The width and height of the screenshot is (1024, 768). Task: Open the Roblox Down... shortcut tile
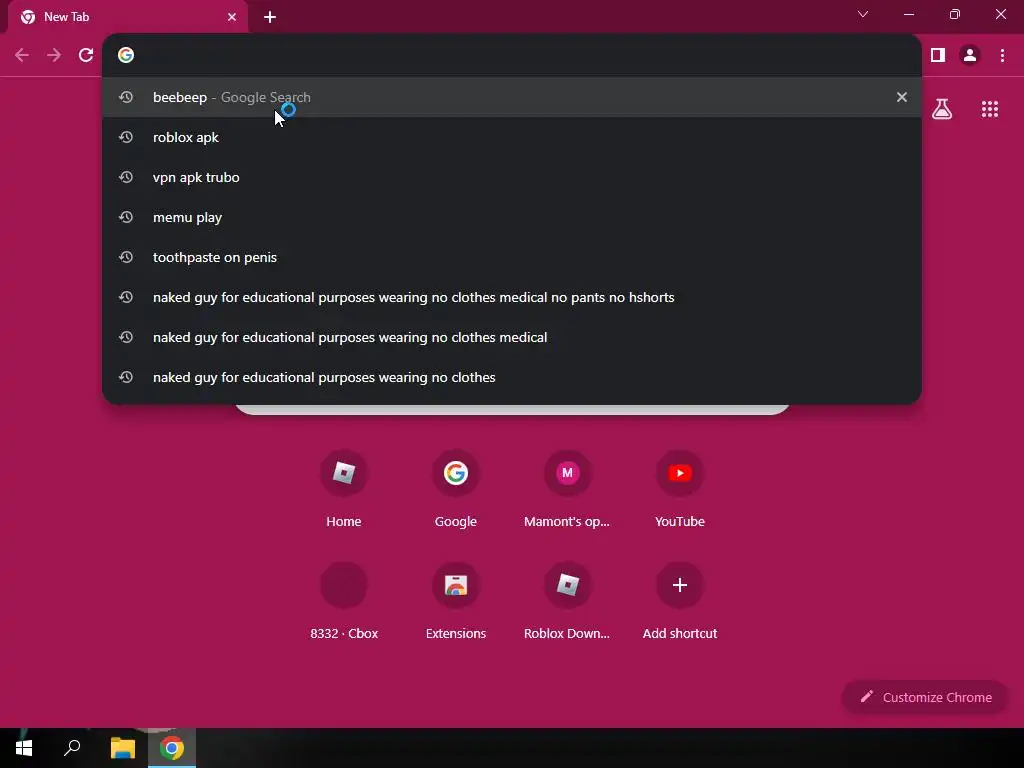[568, 601]
